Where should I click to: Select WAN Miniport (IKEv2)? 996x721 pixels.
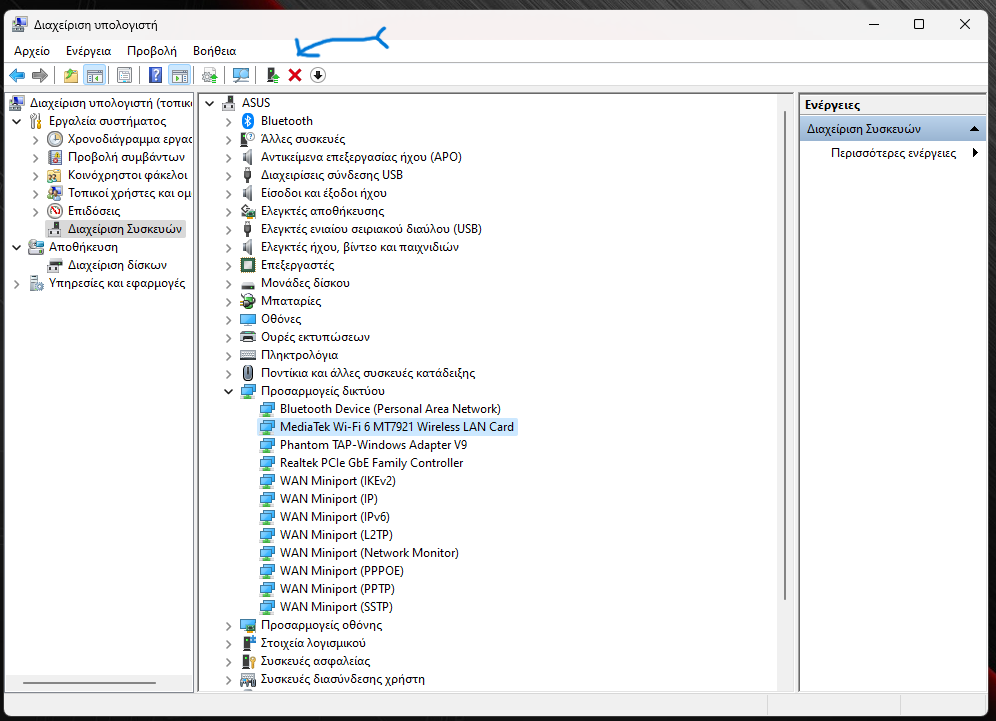point(337,481)
